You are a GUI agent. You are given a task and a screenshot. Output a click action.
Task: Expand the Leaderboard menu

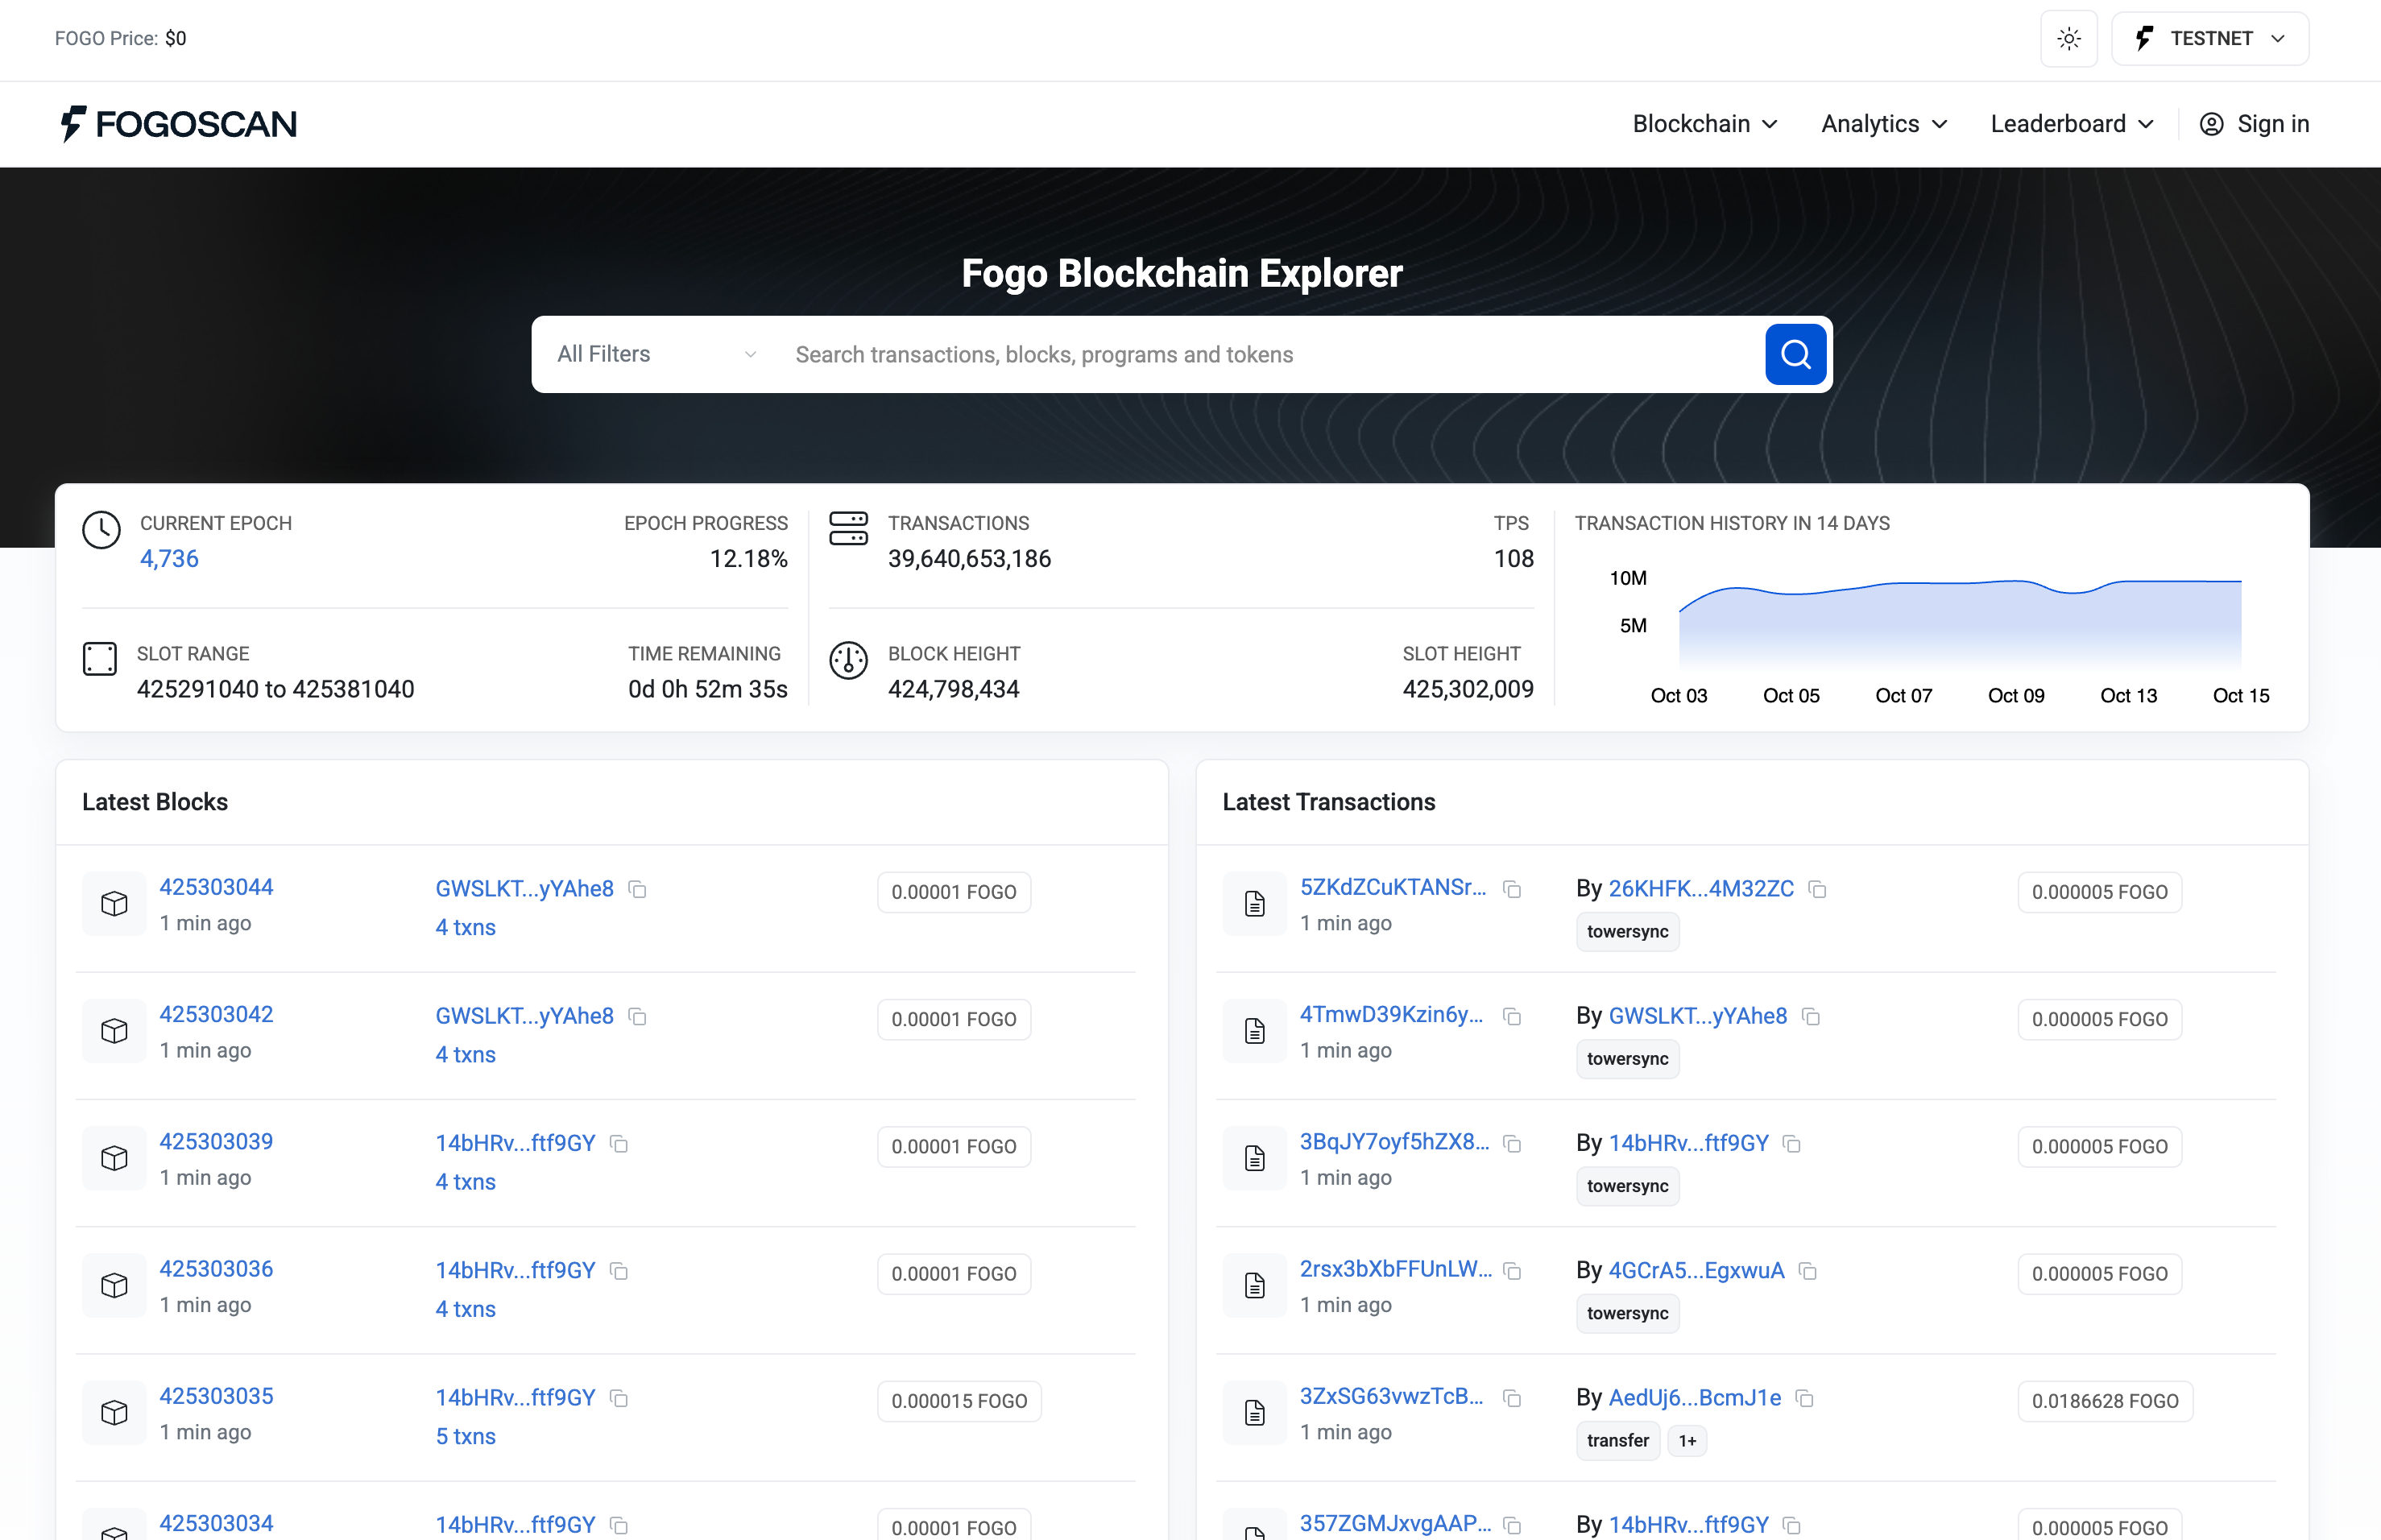point(2070,124)
